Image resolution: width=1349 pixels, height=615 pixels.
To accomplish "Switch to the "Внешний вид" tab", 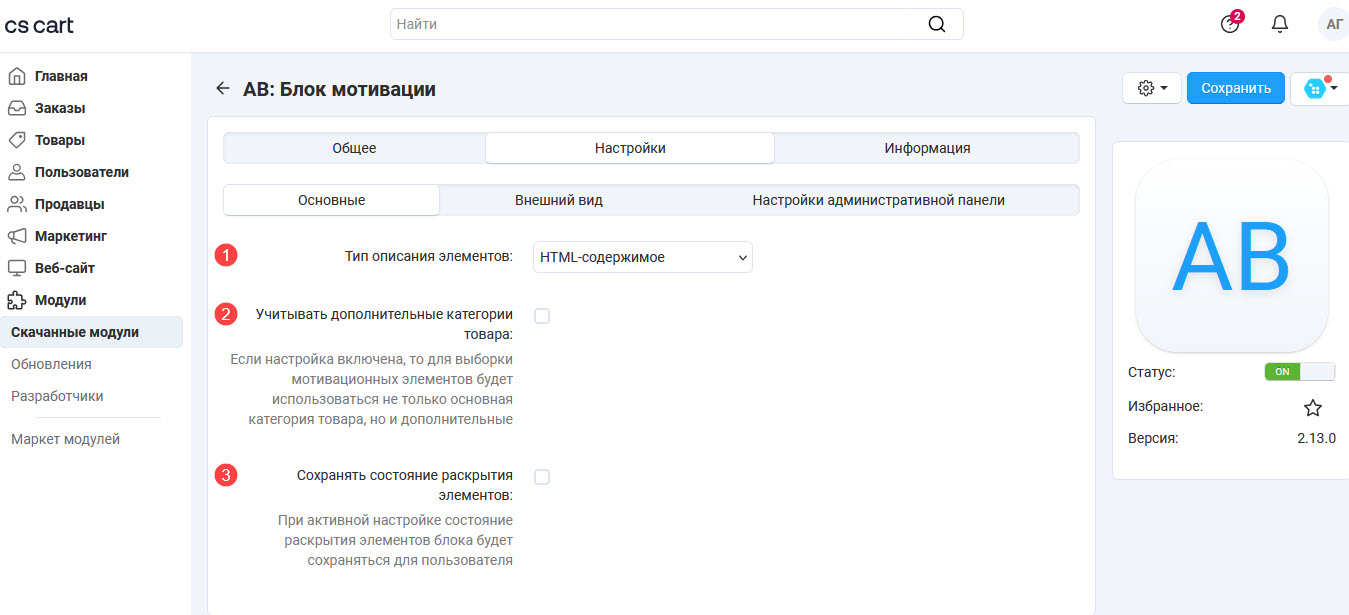I will pyautogui.click(x=558, y=200).
